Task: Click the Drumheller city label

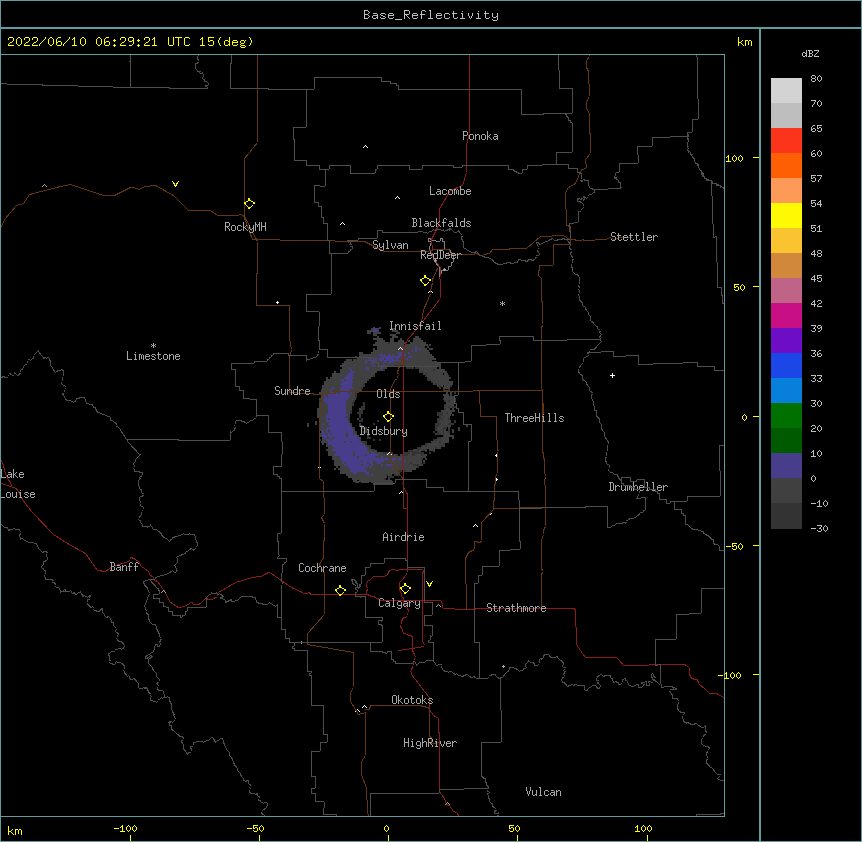Action: point(638,487)
